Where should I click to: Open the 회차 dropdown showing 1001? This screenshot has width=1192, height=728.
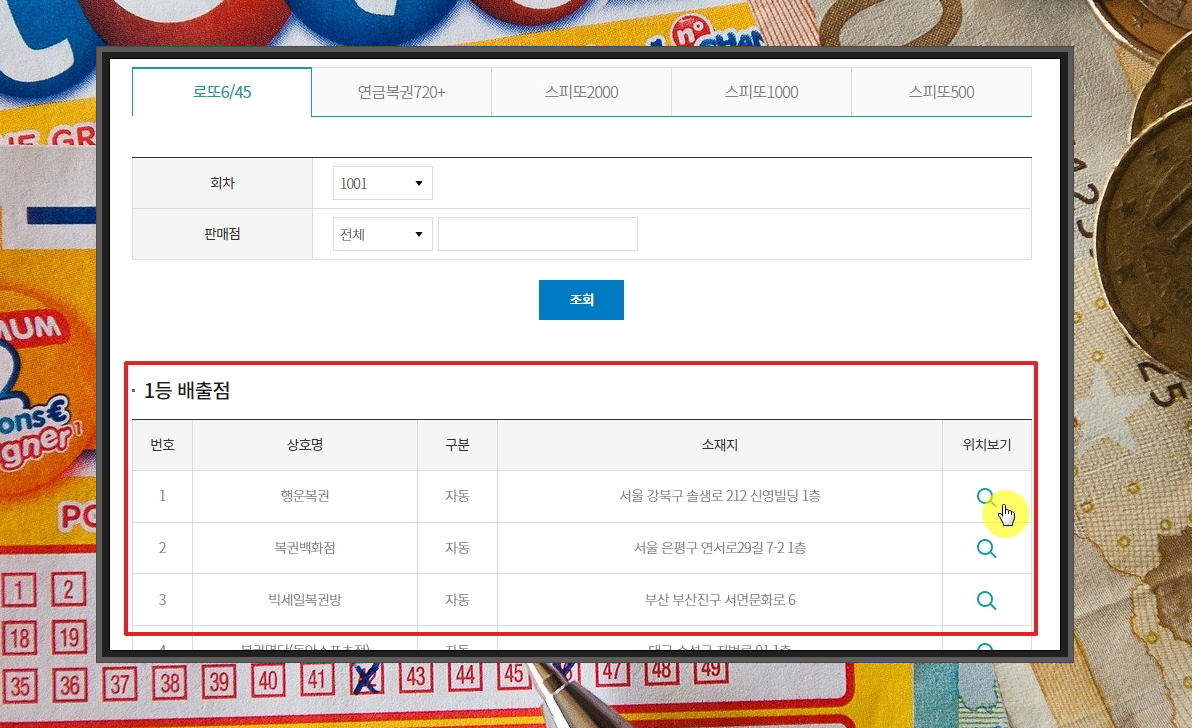(382, 183)
